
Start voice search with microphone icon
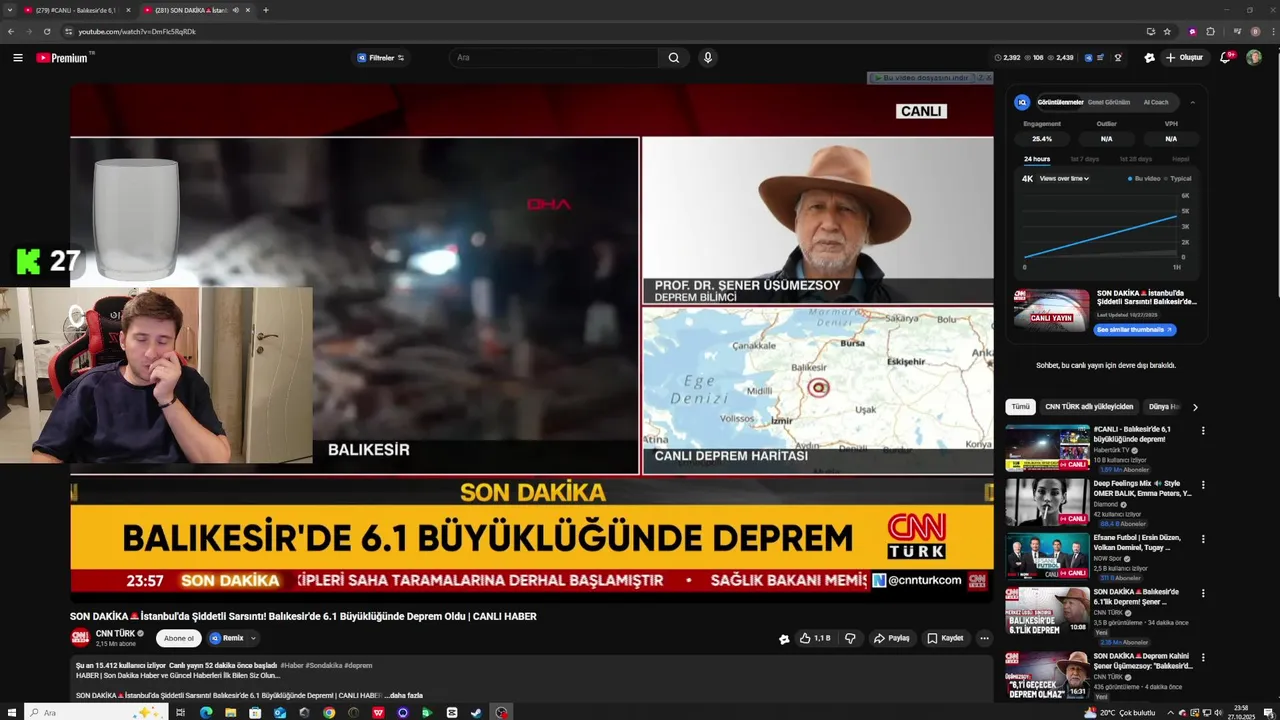point(708,58)
